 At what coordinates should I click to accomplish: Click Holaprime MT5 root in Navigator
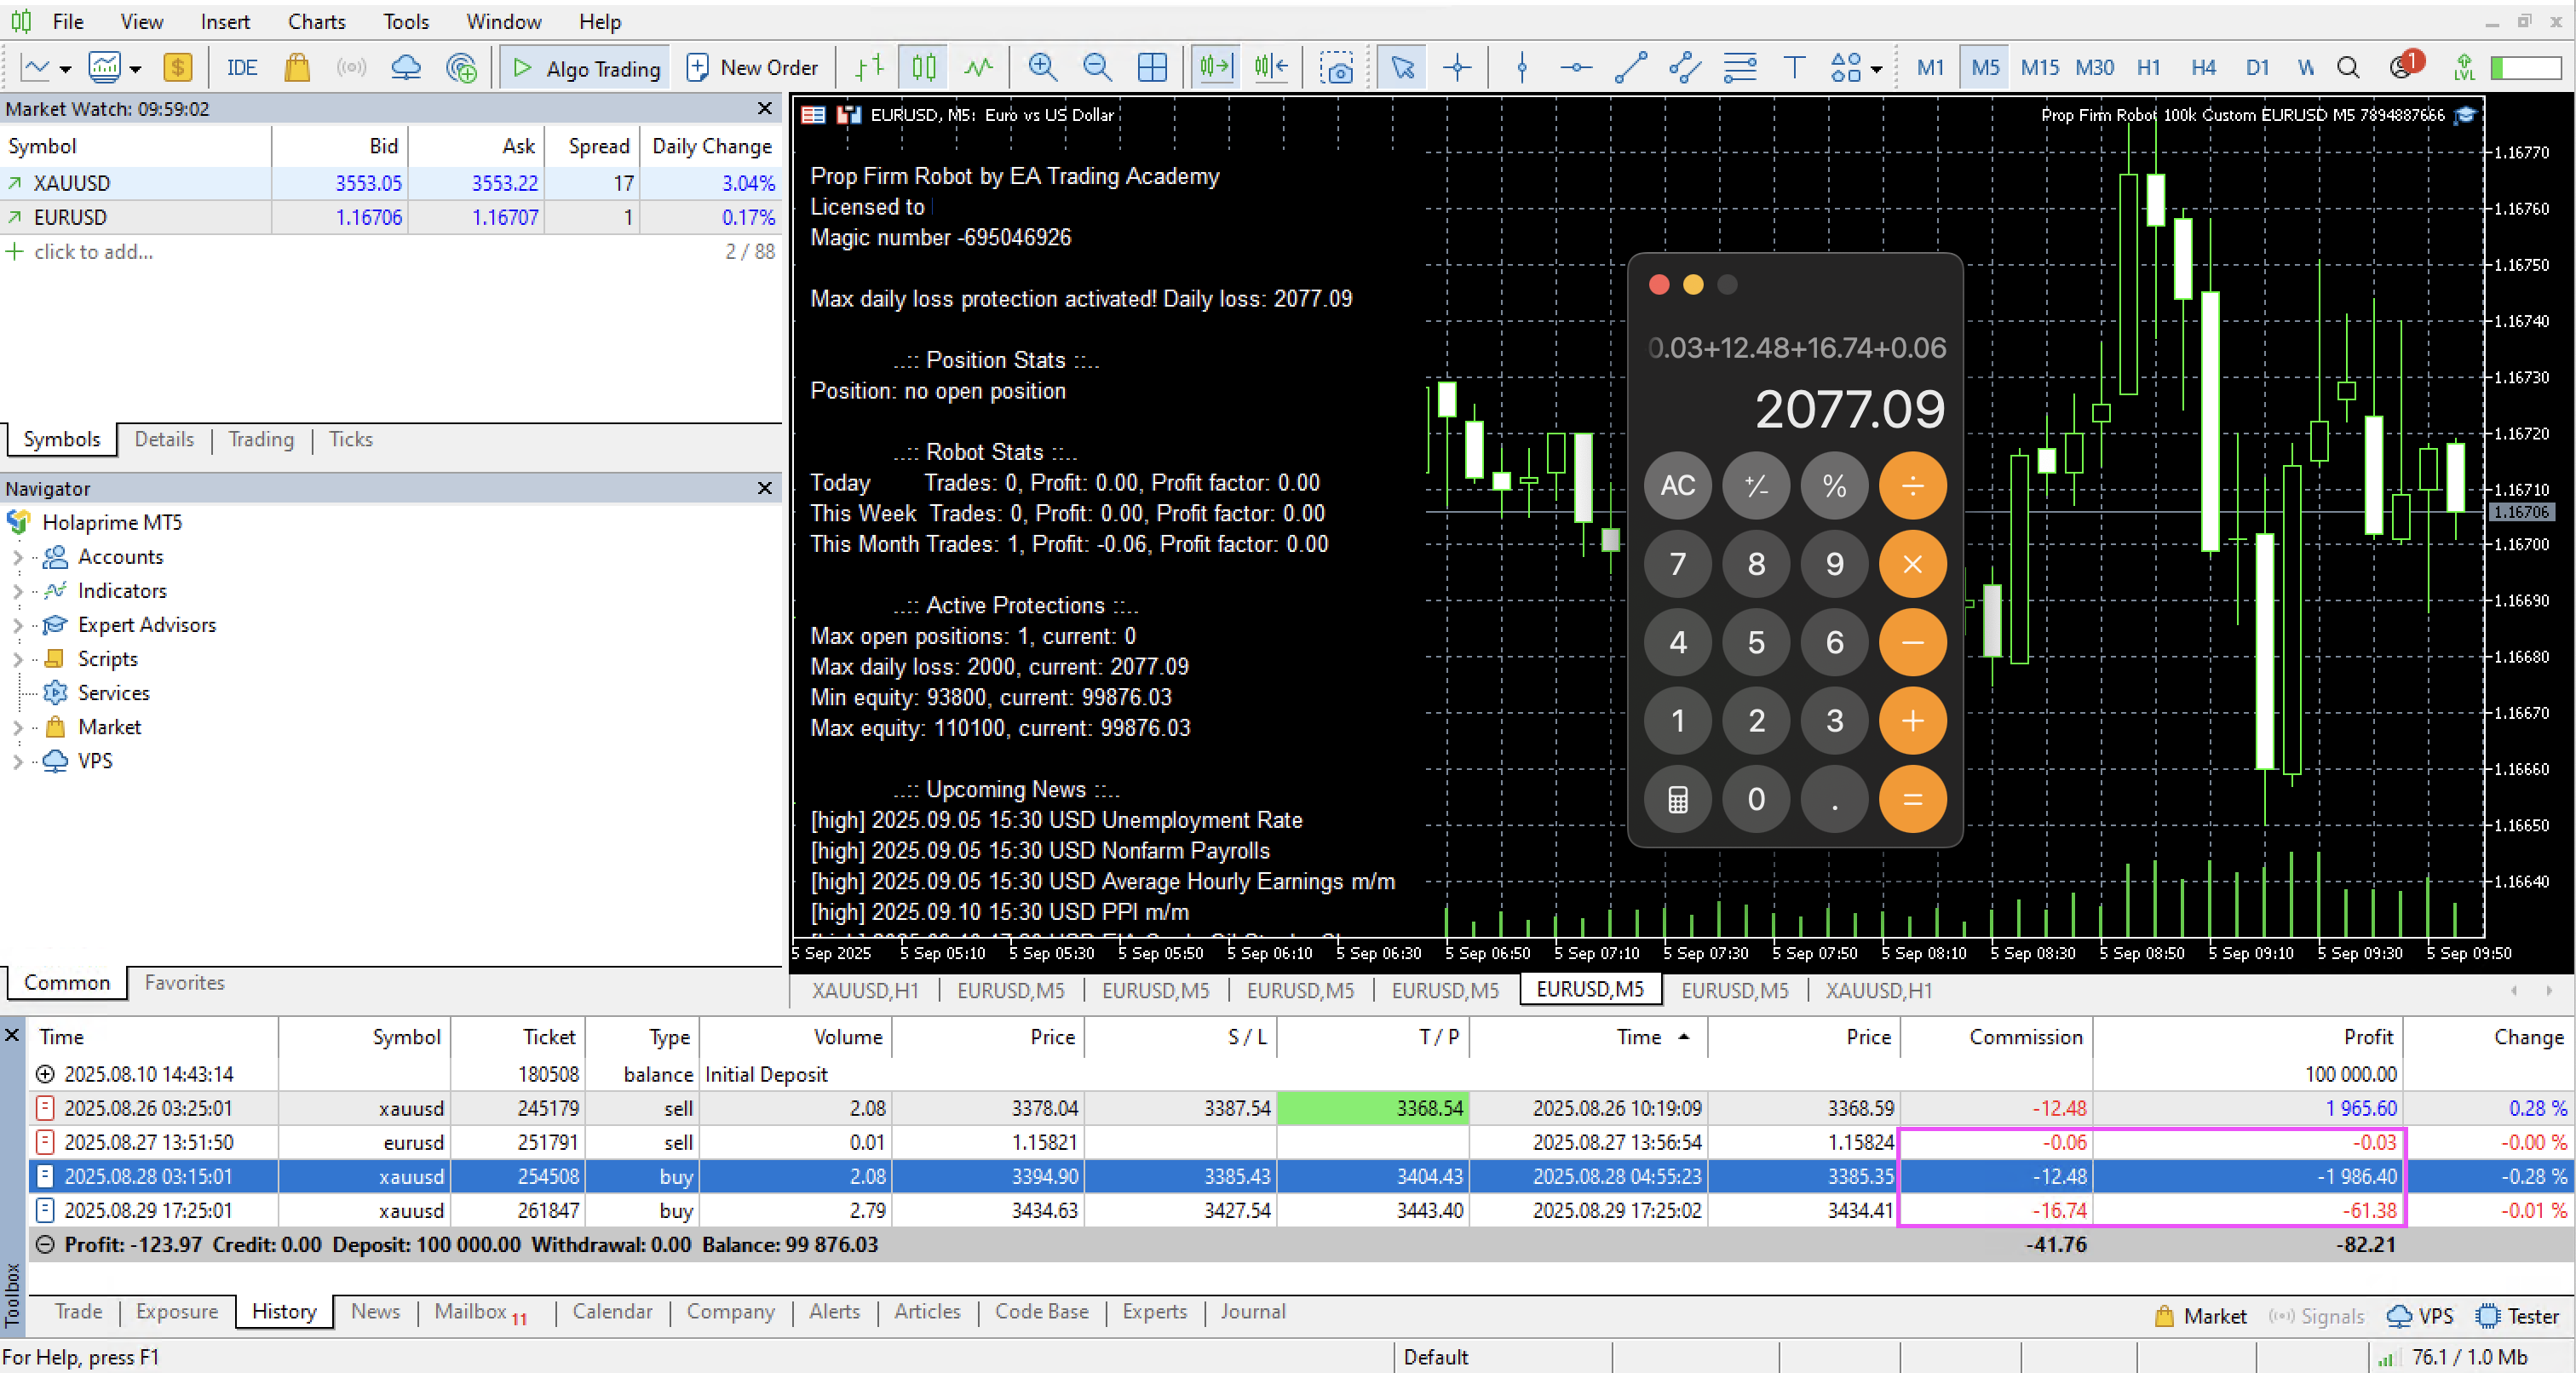(x=111, y=523)
